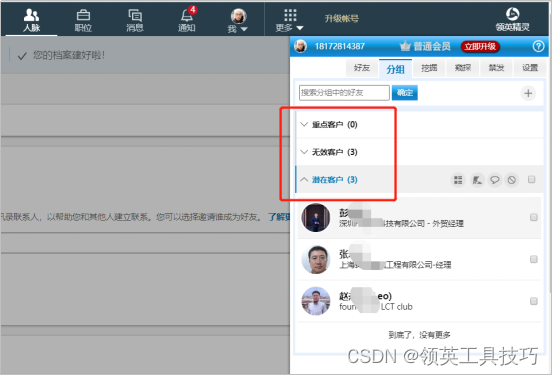Check the box for the LCT club contact
This screenshot has width=553, height=376.
[534, 301]
